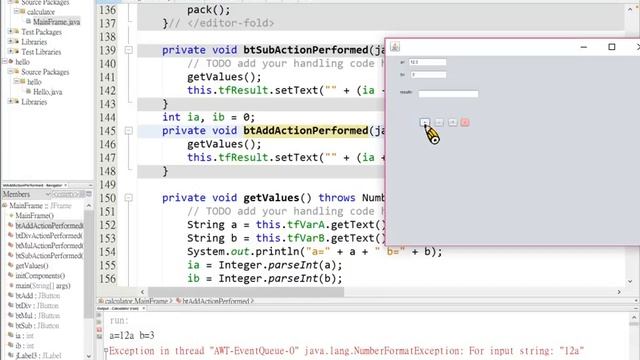Click the editor horizontal scrollbar thumb
Viewport: 640px width, 360px height.
tap(246, 292)
